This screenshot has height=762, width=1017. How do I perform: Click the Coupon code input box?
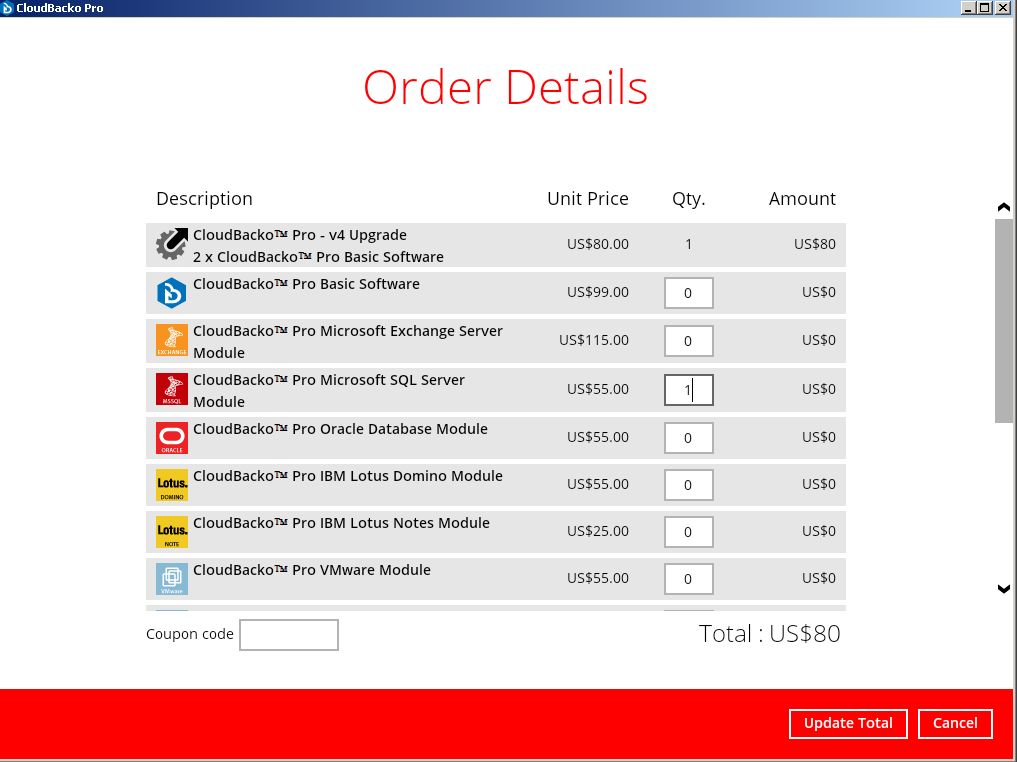coord(289,634)
